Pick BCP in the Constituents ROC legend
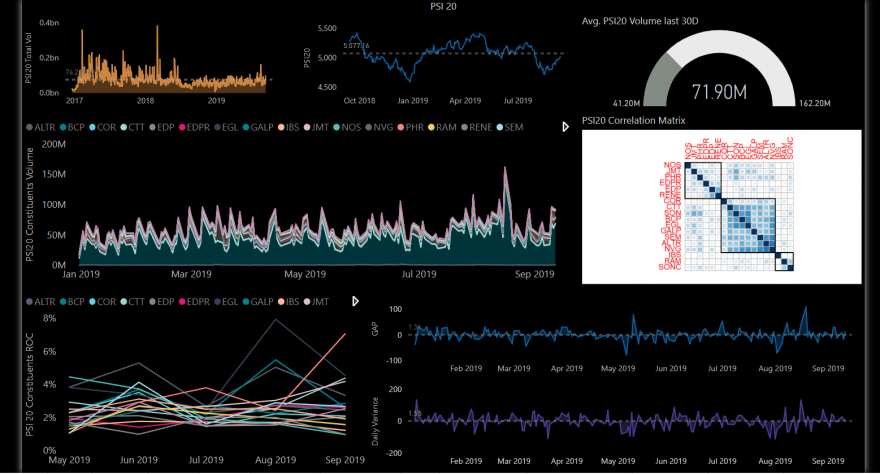Image resolution: width=880 pixels, height=474 pixels. [72, 302]
